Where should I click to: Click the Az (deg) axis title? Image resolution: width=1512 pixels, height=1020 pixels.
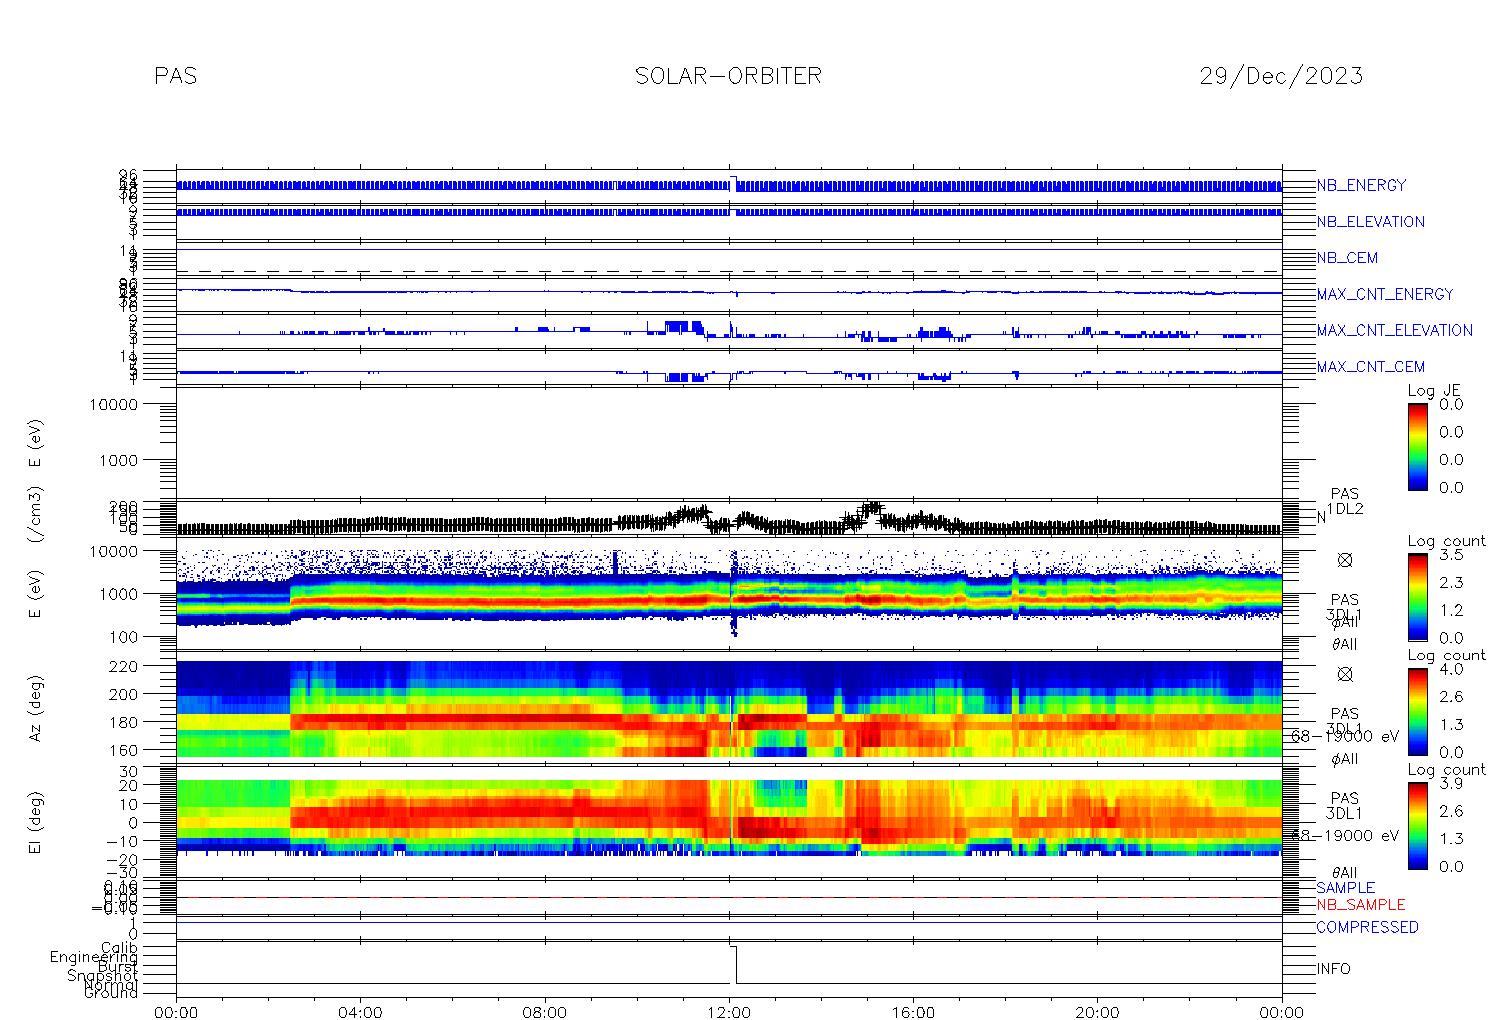[35, 708]
